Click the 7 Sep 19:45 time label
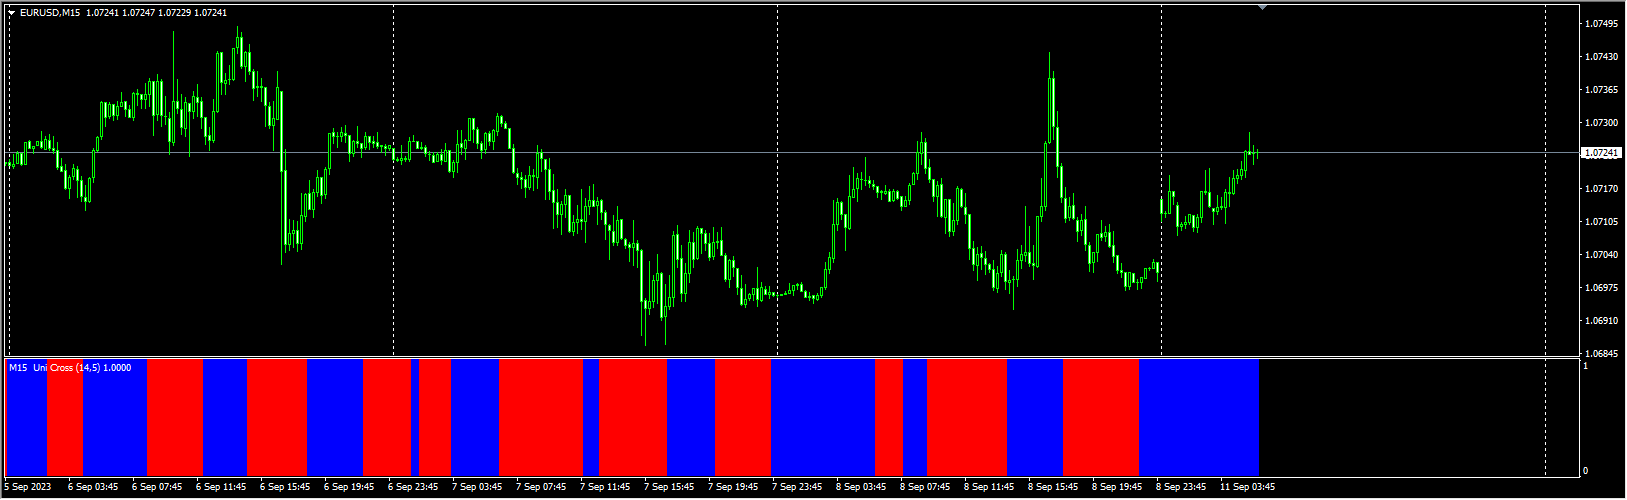This screenshot has width=1627, height=500. coord(733,488)
